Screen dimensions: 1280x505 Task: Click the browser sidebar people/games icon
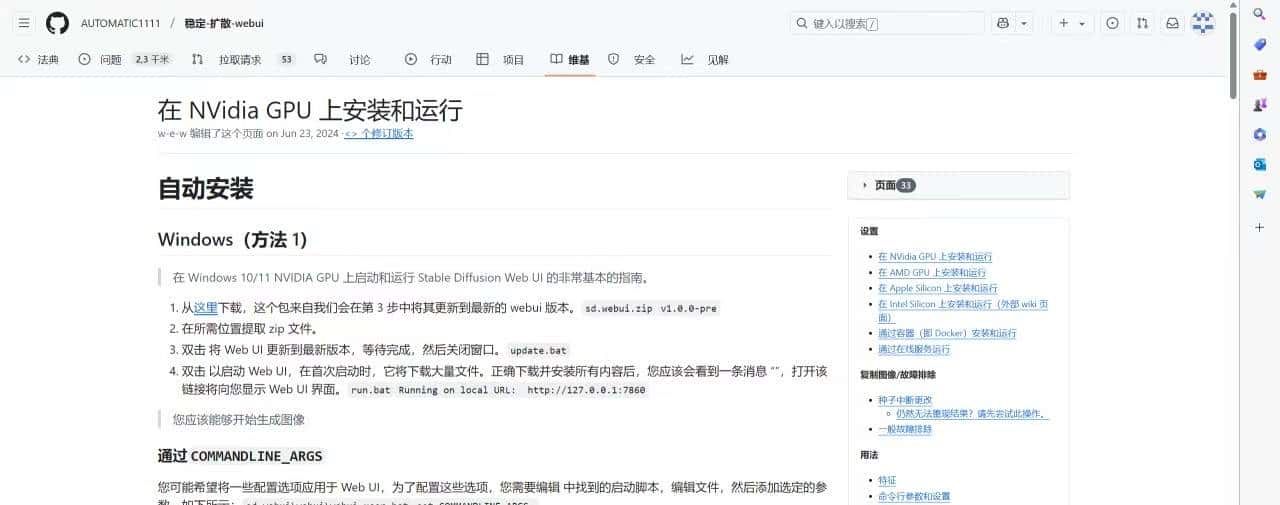1260,104
